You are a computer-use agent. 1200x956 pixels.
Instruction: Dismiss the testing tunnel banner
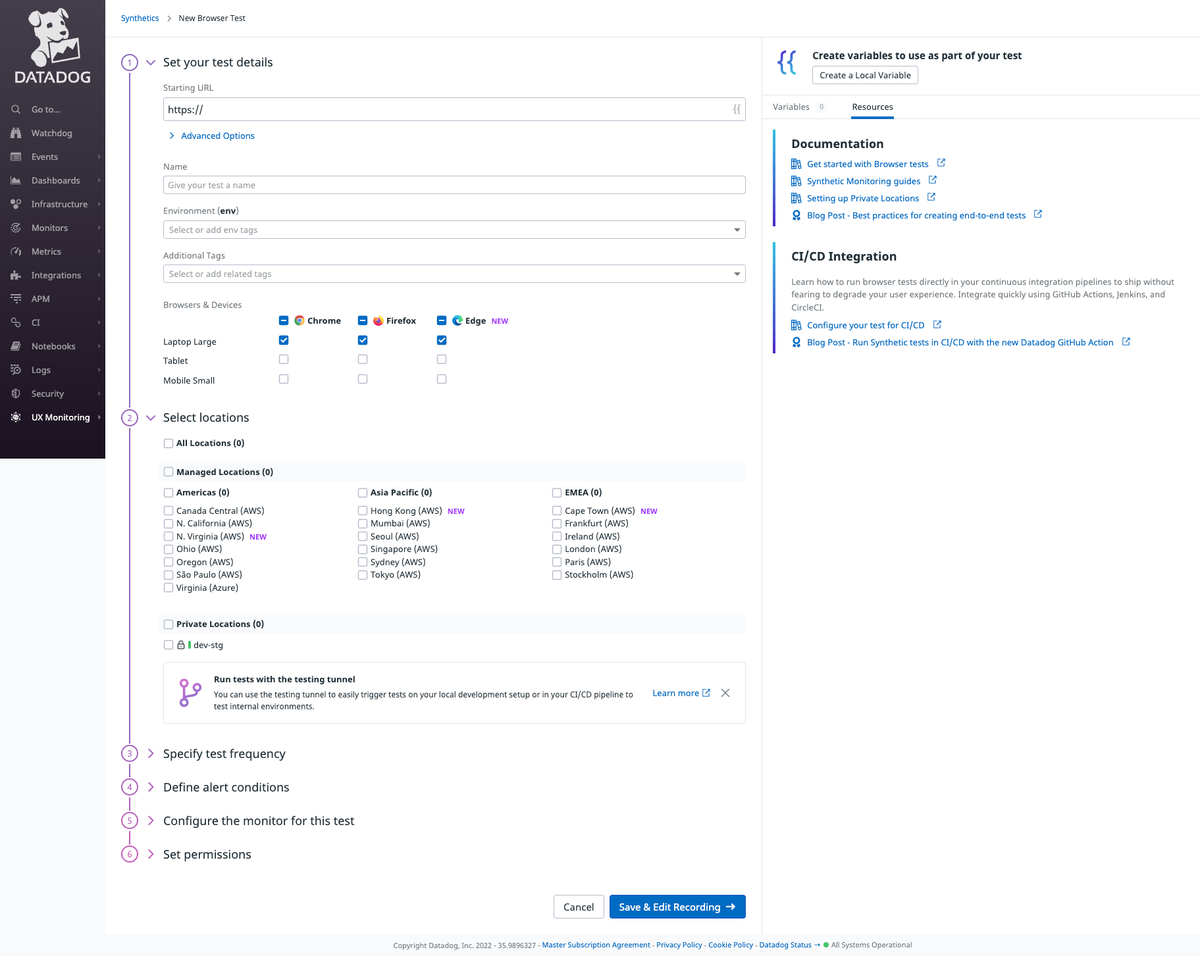725,693
